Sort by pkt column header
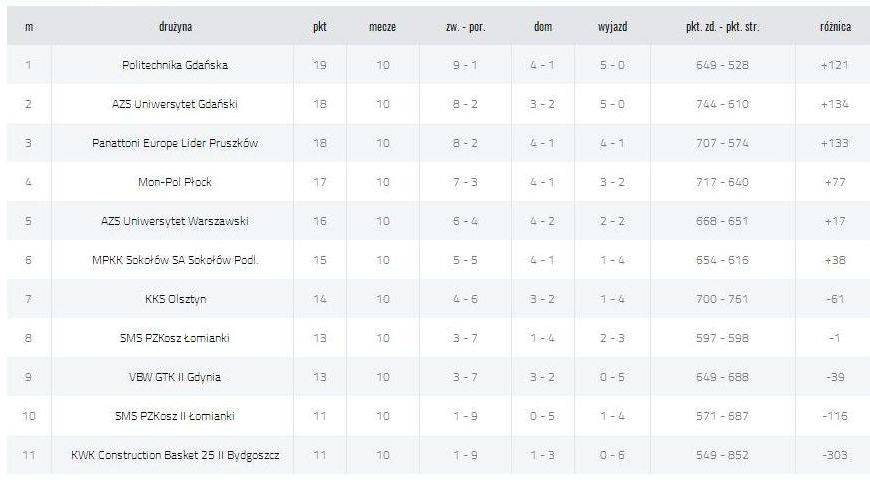Screen dimensions: 870x490 320,26
